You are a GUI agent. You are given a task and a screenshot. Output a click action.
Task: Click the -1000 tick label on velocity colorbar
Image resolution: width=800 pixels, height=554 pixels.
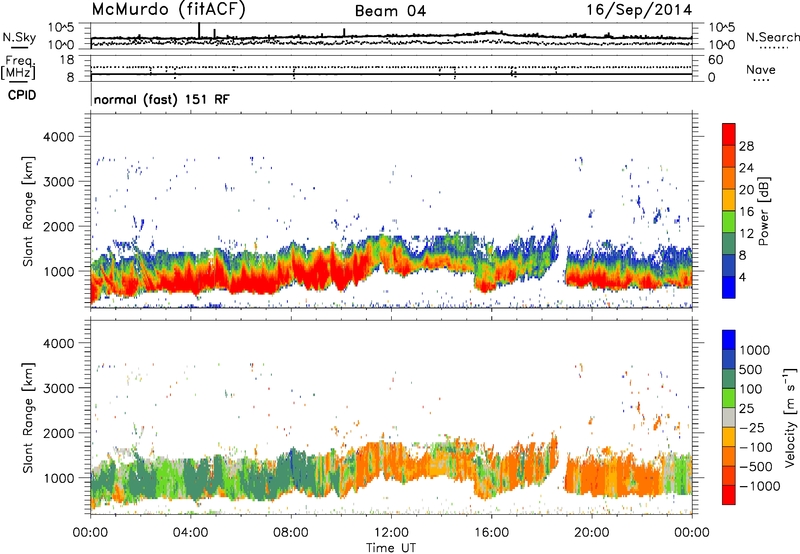coord(760,486)
